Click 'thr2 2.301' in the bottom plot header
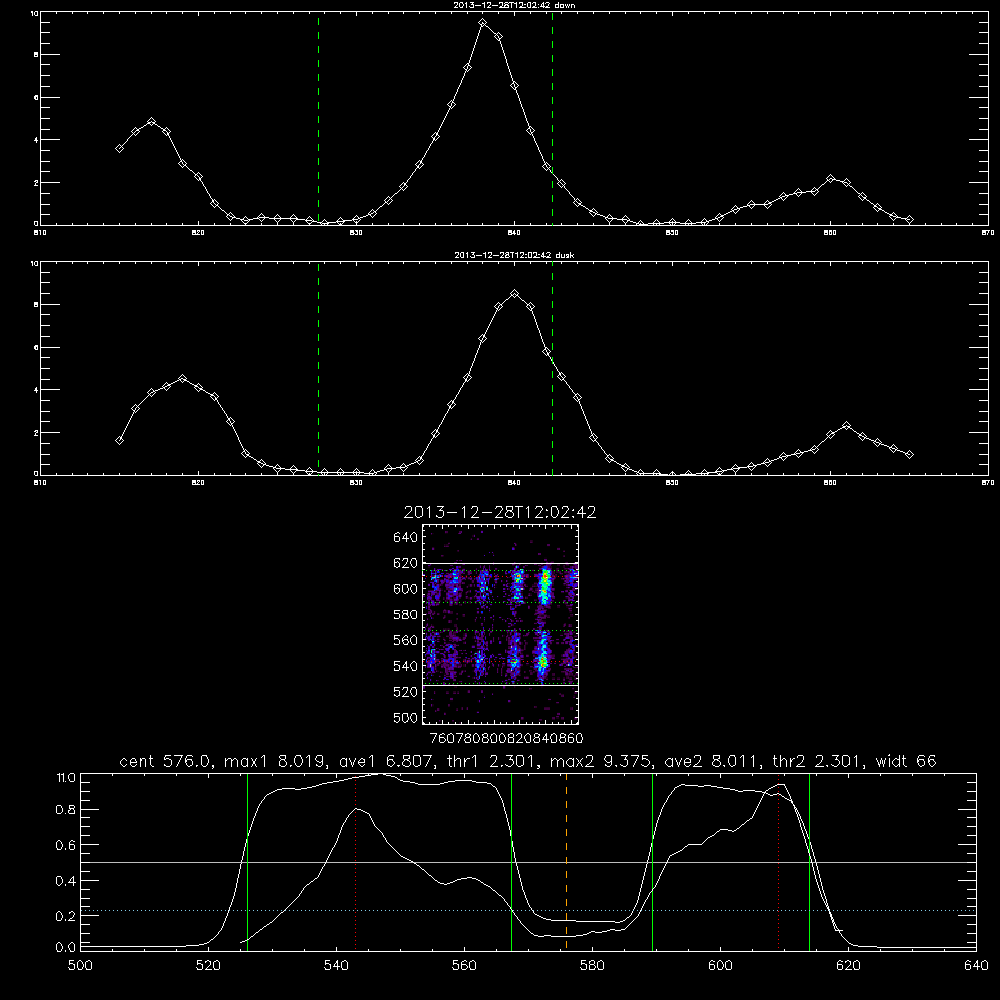The image size is (1000, 1000). [817, 761]
